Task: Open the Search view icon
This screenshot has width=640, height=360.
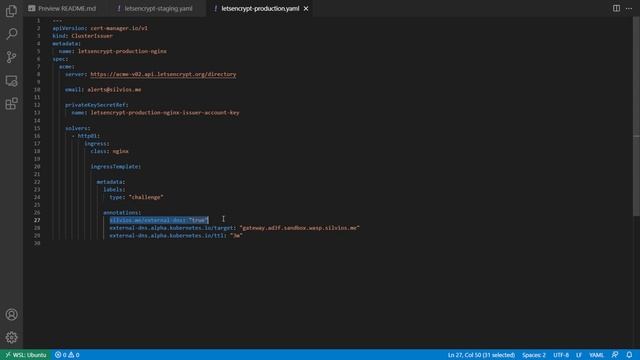Action: pos(11,34)
